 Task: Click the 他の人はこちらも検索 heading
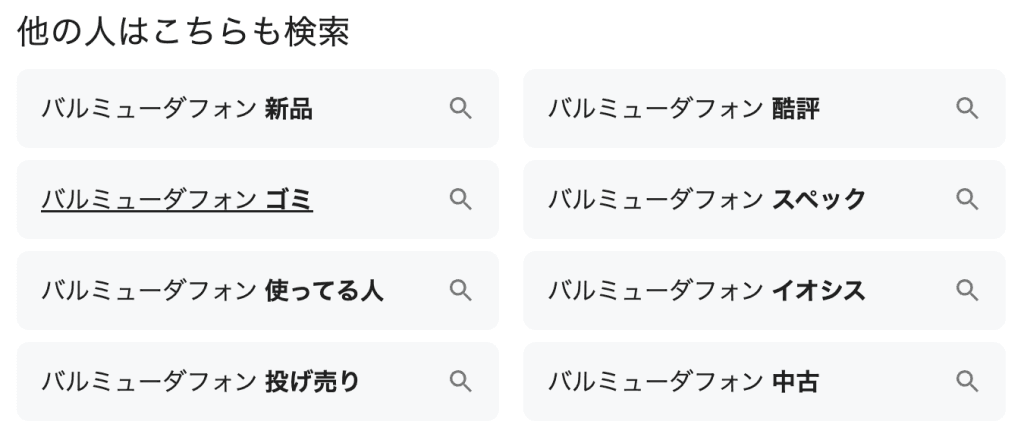[183, 32]
